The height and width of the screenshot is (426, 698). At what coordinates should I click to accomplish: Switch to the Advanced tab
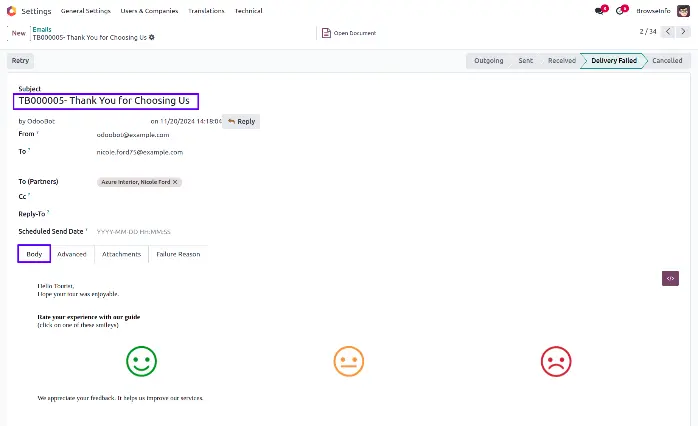72,254
